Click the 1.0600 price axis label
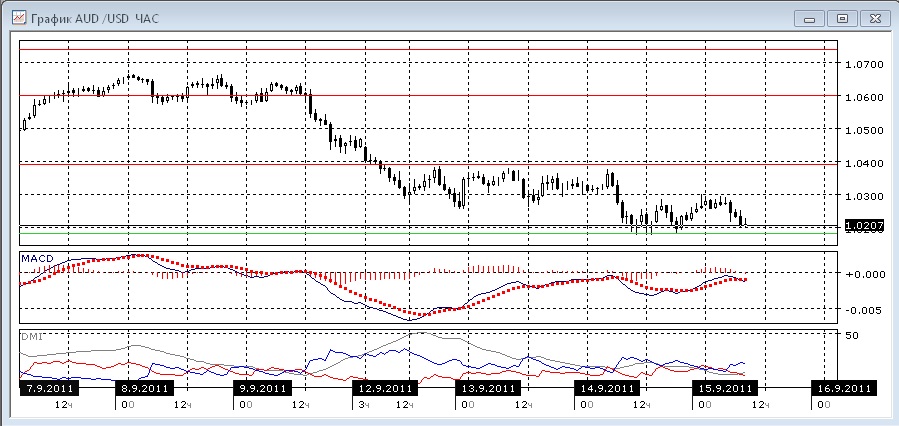The height and width of the screenshot is (426, 899). tap(864, 97)
